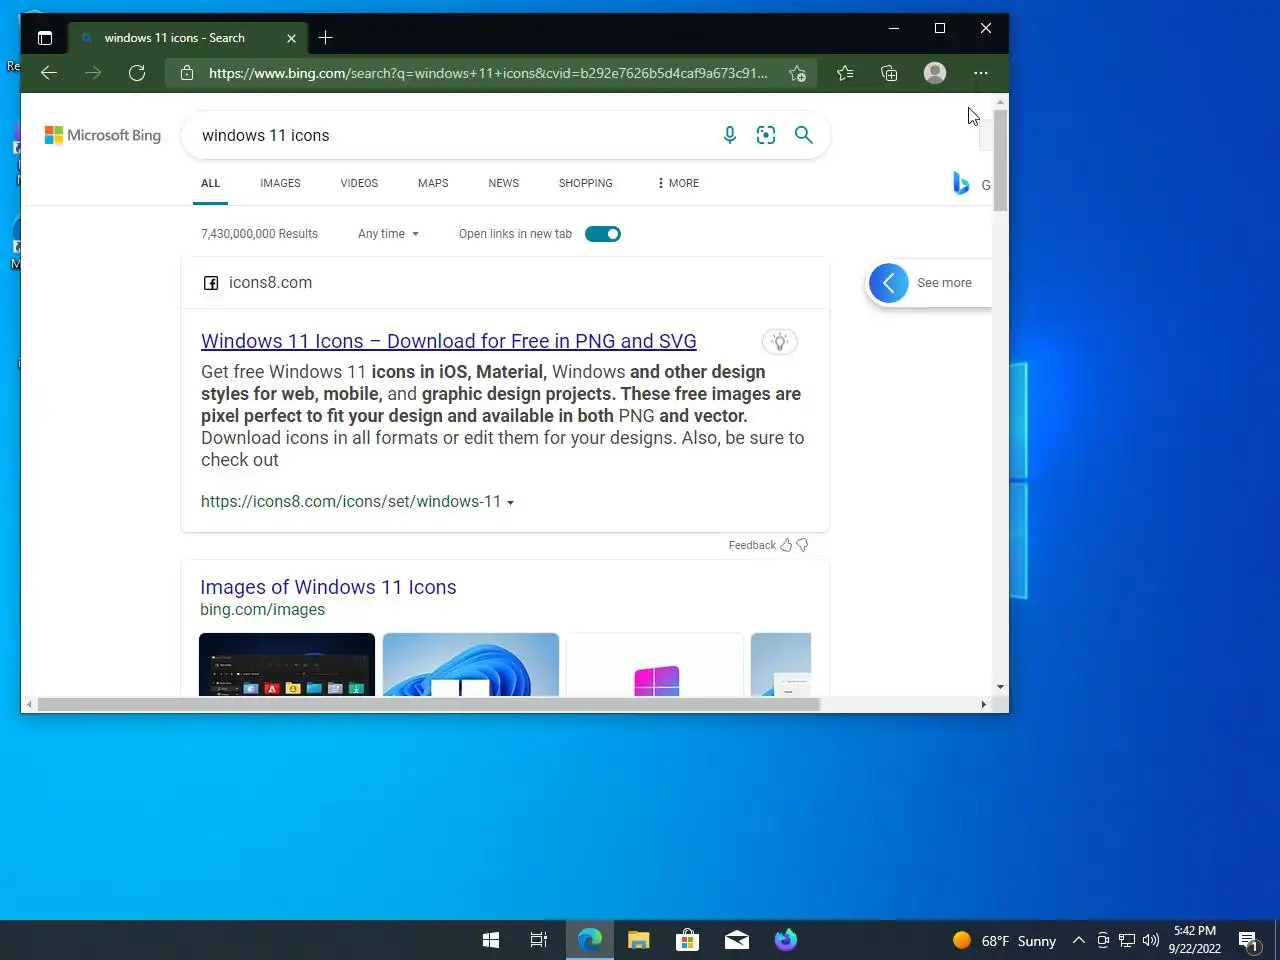Open the volume control
This screenshot has width=1280, height=960.
coord(1151,940)
